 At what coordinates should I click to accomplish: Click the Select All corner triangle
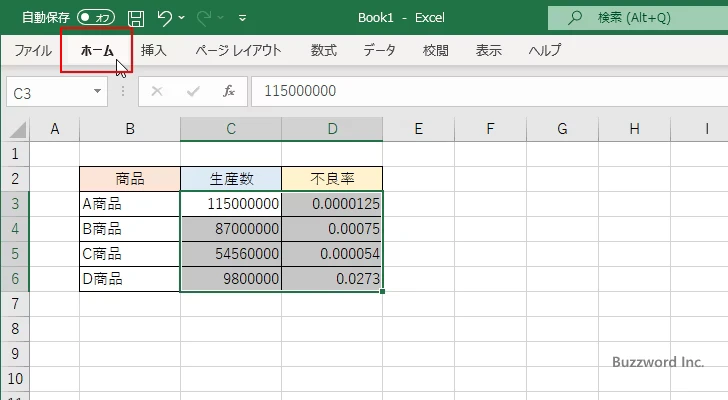pyautogui.click(x=17, y=129)
